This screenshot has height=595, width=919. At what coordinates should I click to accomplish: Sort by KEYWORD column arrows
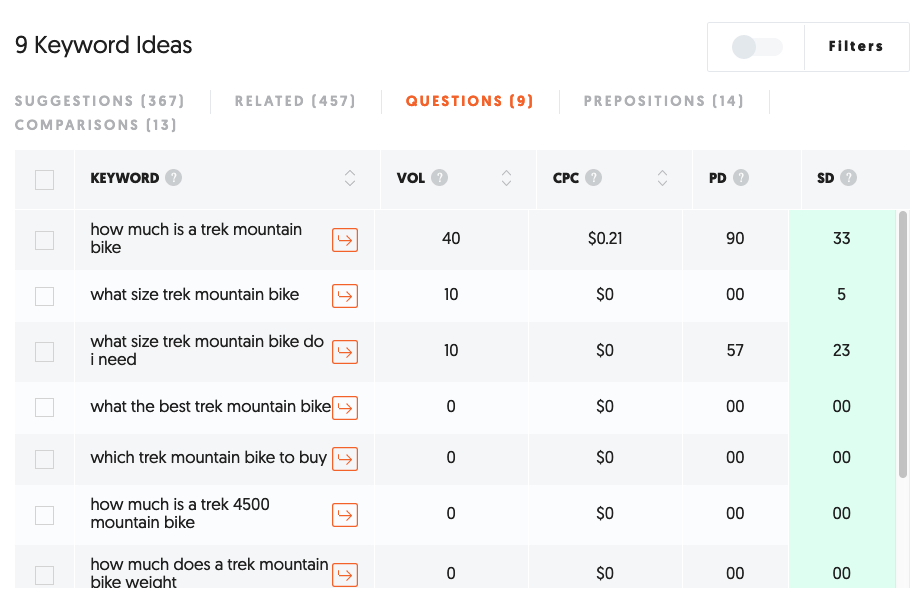[350, 178]
